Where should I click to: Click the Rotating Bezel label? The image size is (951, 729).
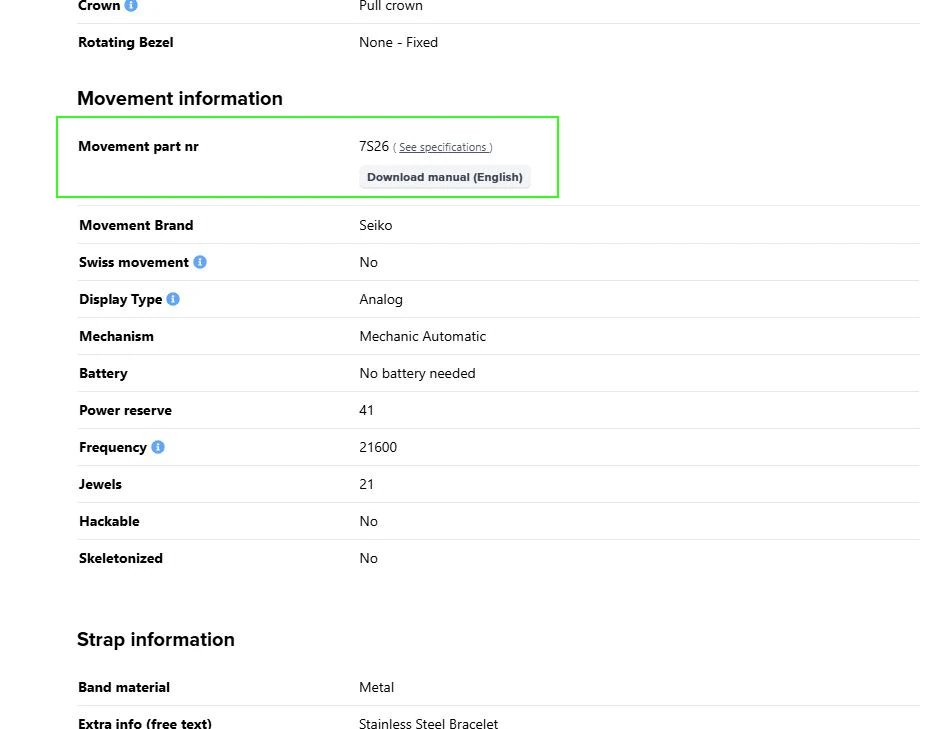click(125, 42)
